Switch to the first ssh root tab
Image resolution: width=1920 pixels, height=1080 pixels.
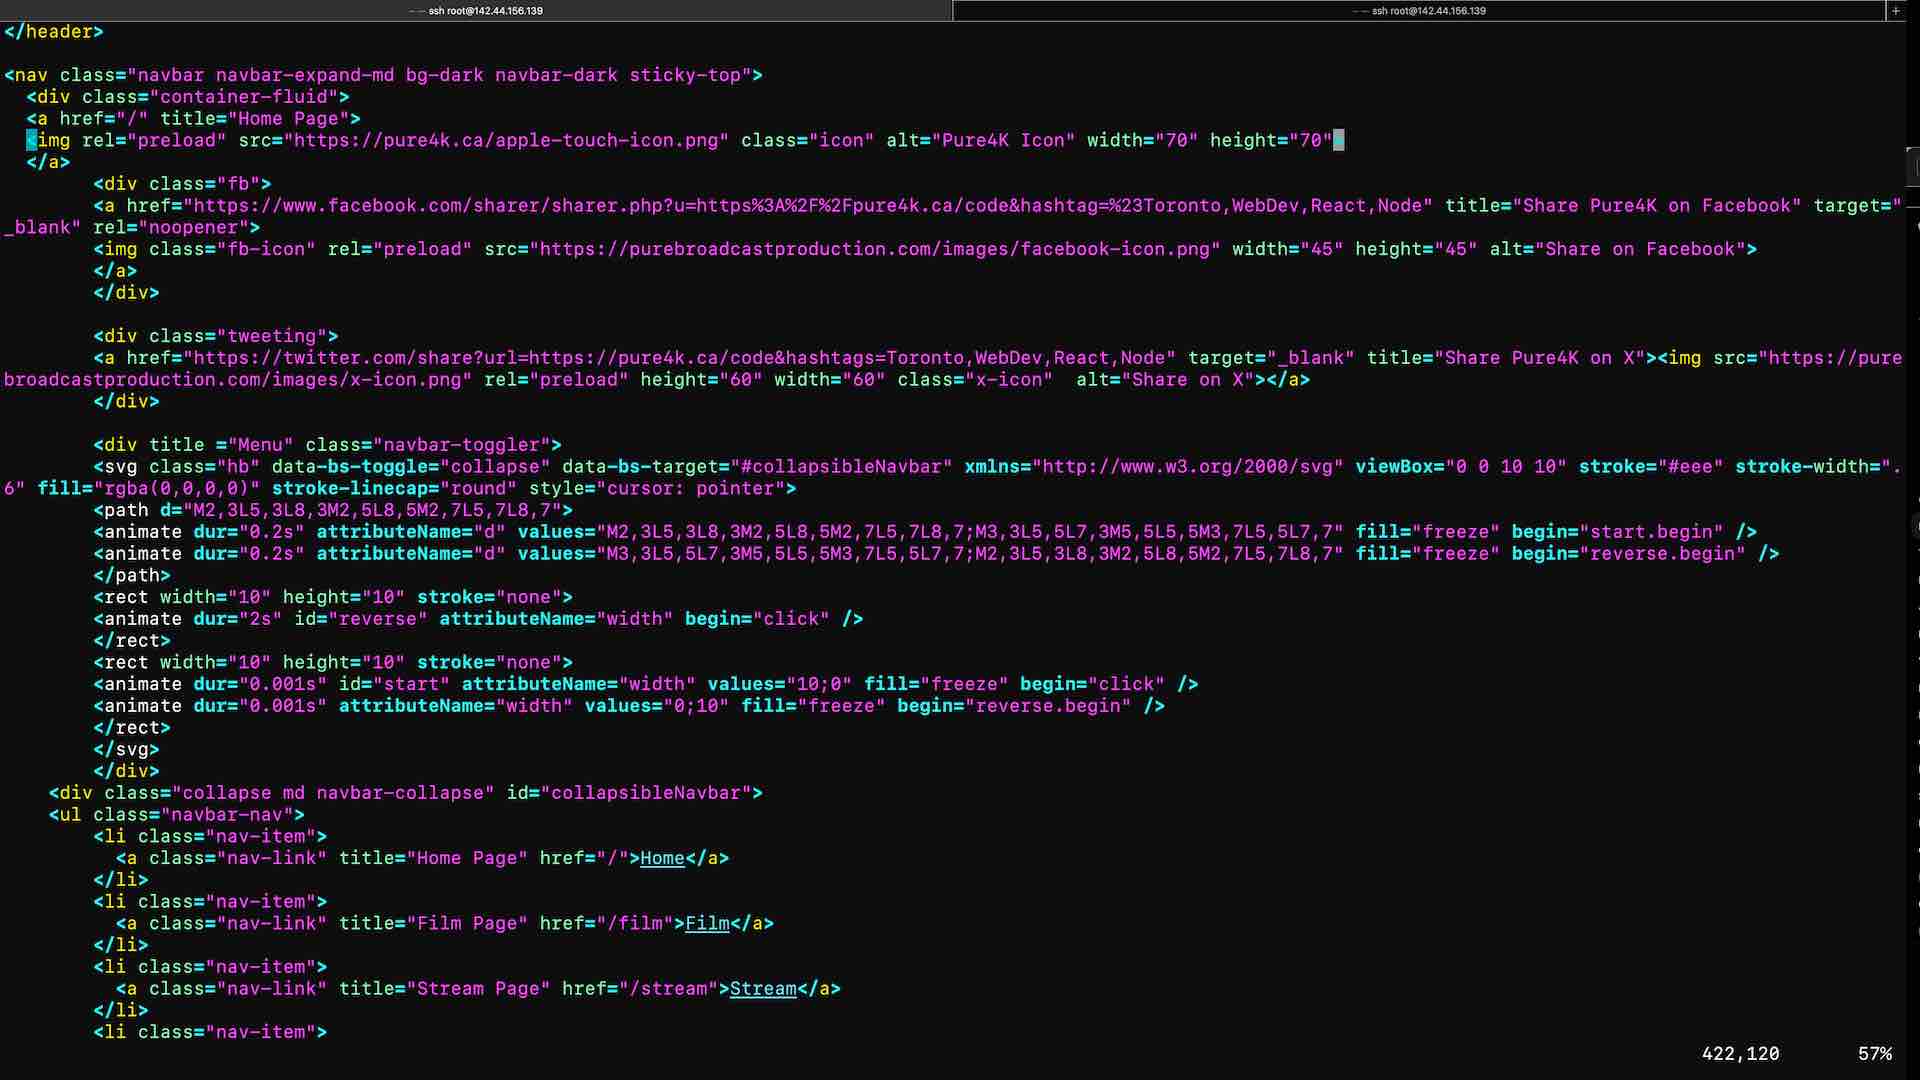click(x=476, y=11)
